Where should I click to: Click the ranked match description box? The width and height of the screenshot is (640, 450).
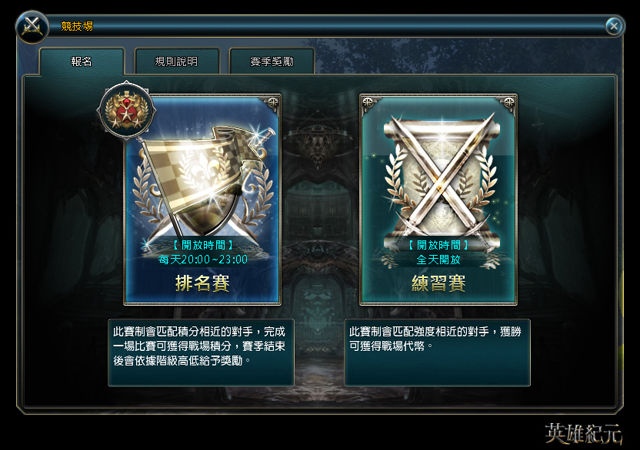pos(201,353)
